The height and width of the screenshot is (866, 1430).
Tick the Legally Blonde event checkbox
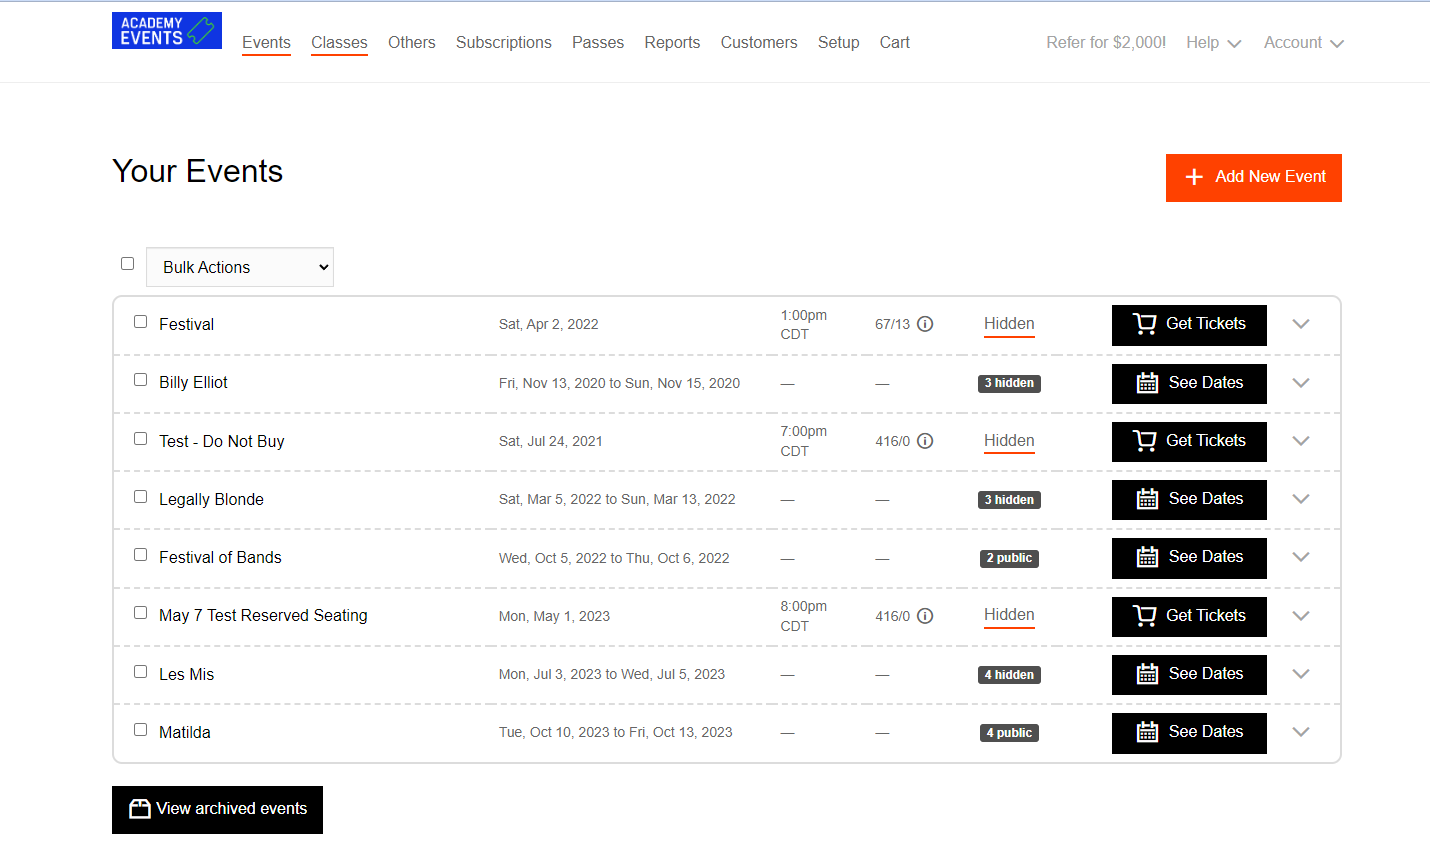pos(140,497)
